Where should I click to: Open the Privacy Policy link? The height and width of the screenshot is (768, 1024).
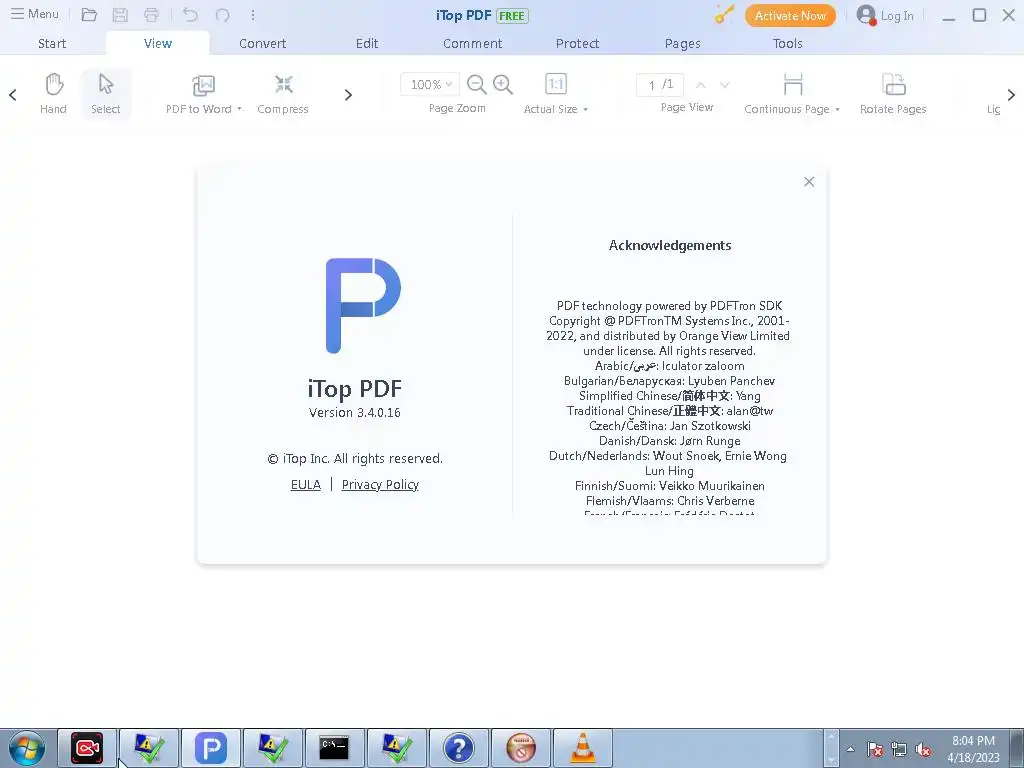pos(380,485)
